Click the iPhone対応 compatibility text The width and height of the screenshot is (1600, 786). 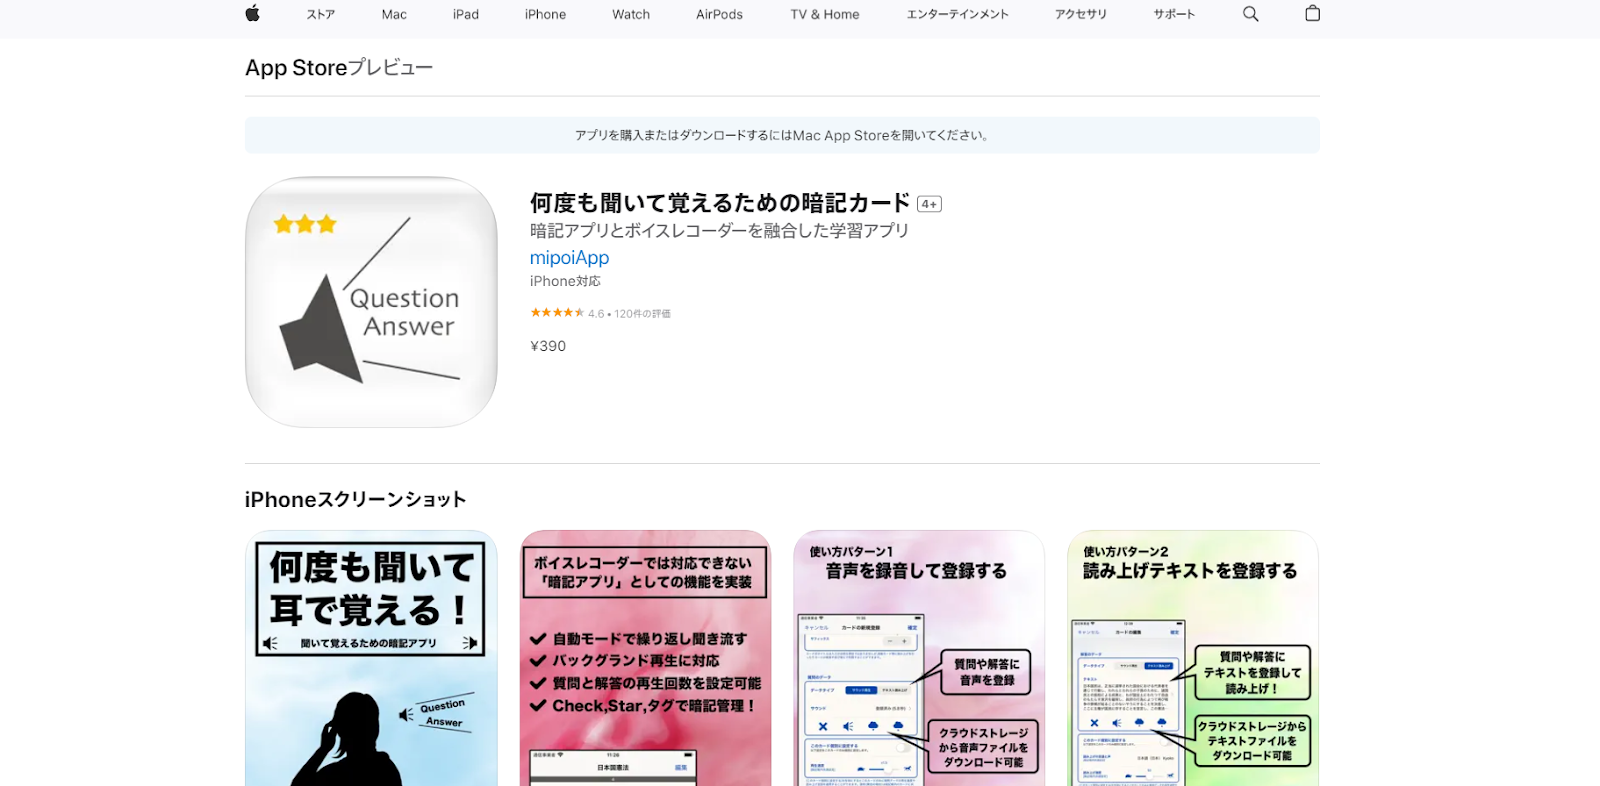565,281
